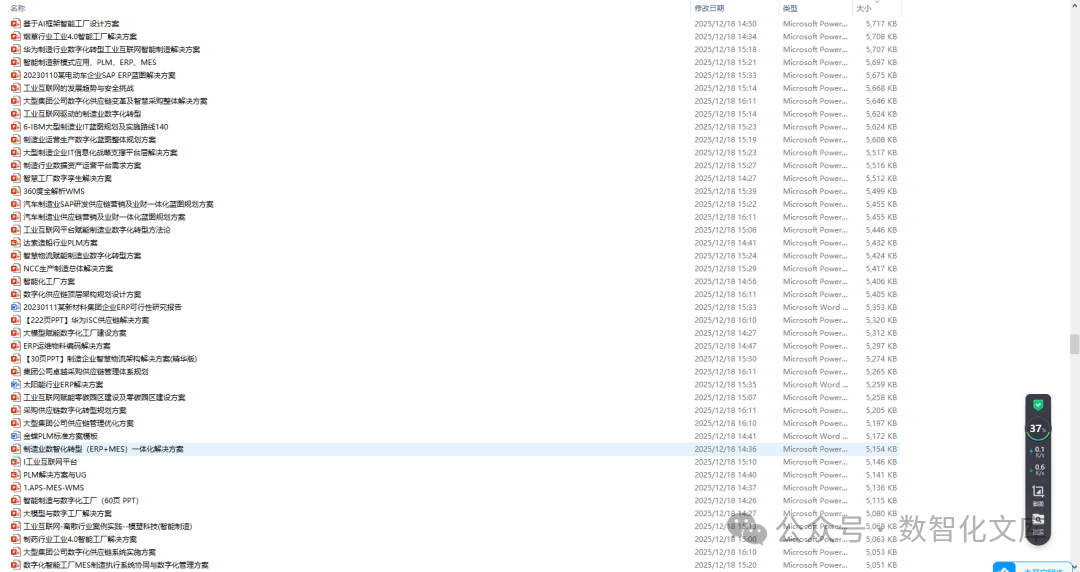Image resolution: width=1080 pixels, height=572 pixels.
Task: Click date 2025/12/18 14:50 in first row
Action: 725,23
